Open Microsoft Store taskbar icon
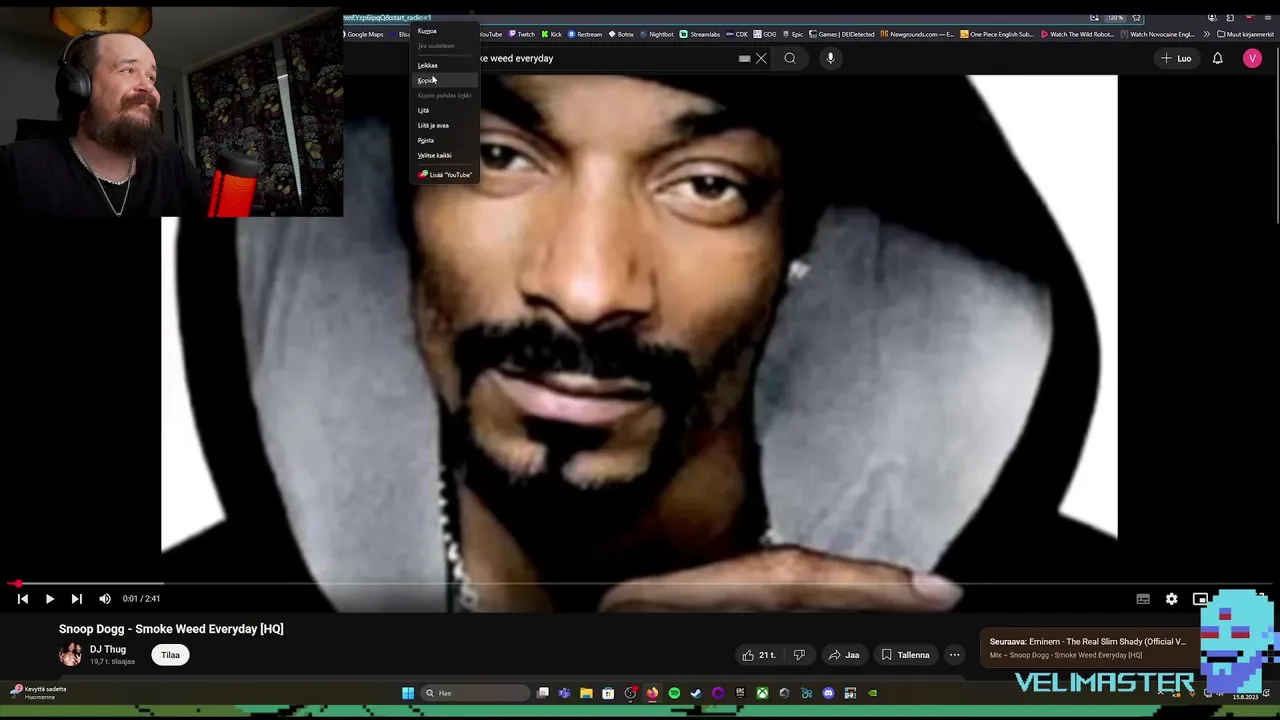This screenshot has height=720, width=1280. pos(608,693)
